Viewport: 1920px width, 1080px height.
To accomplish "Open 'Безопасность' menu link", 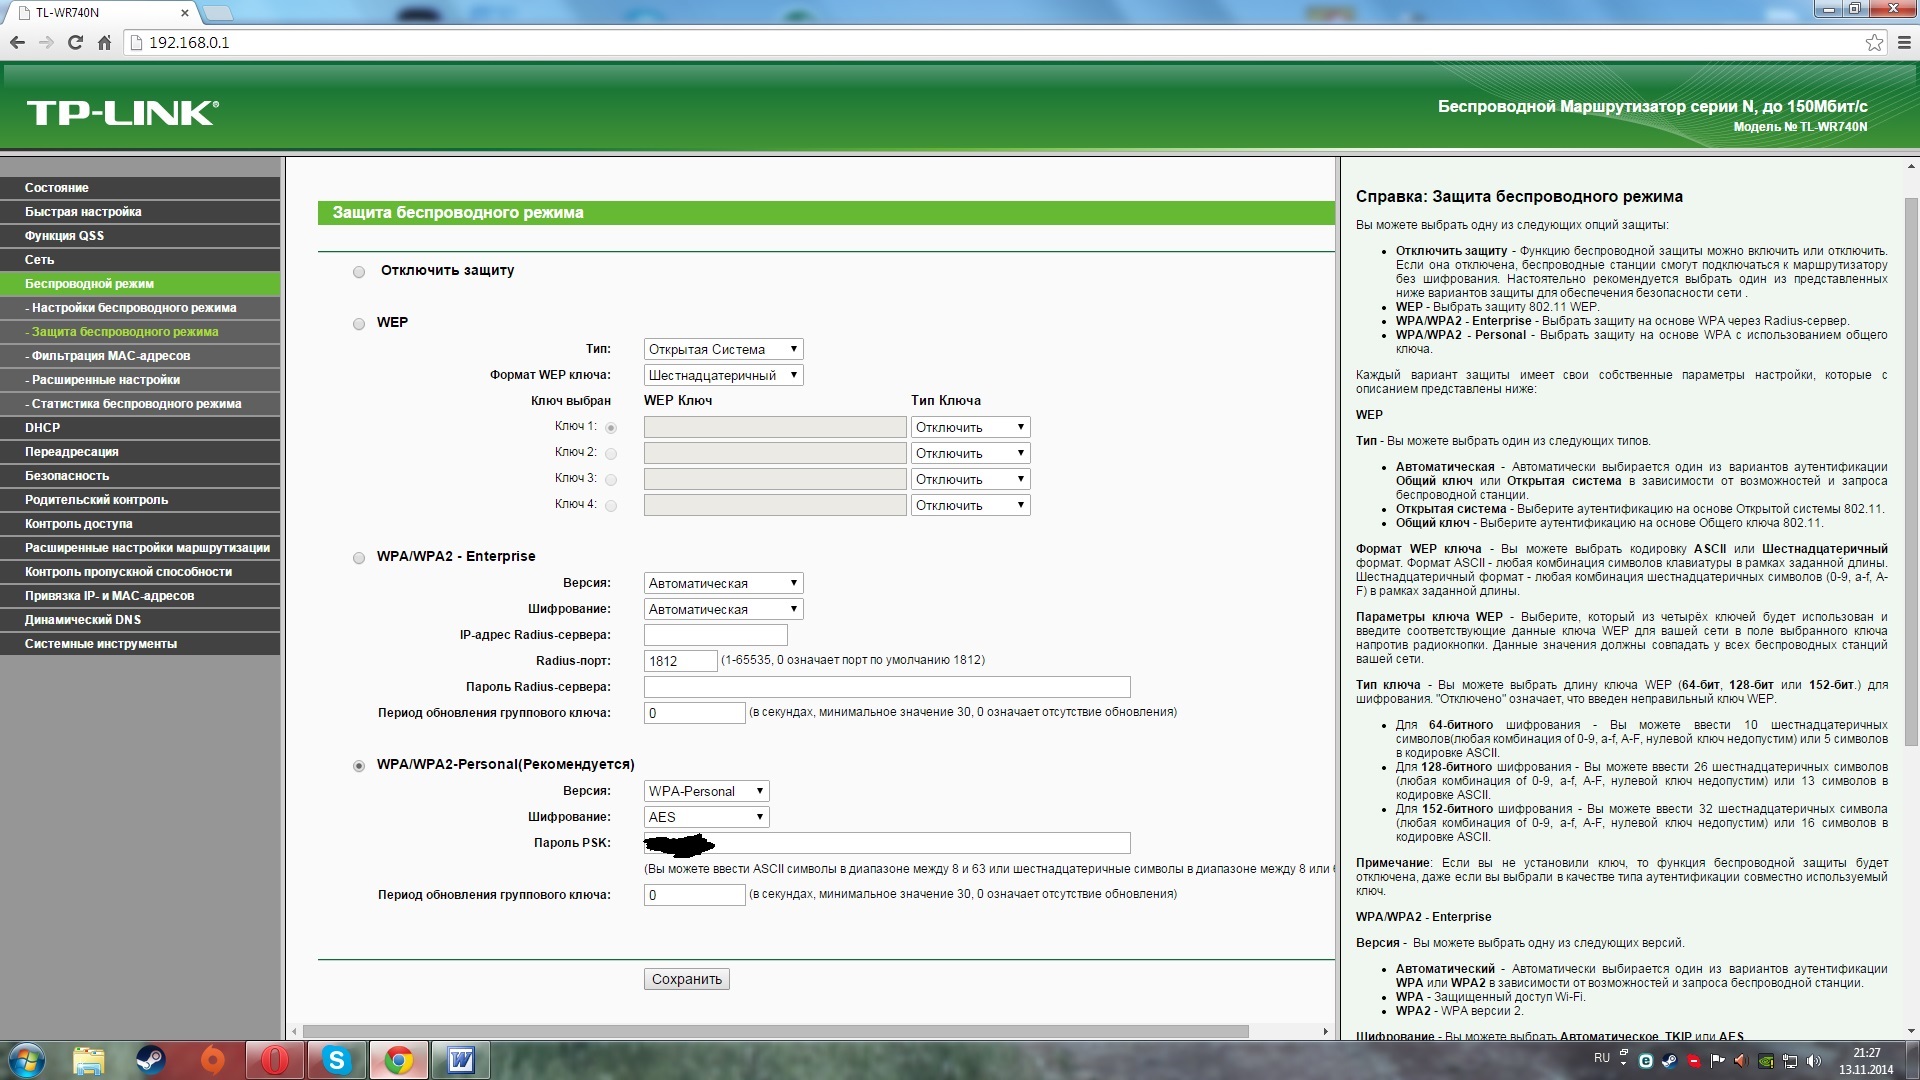I will click(x=140, y=476).
